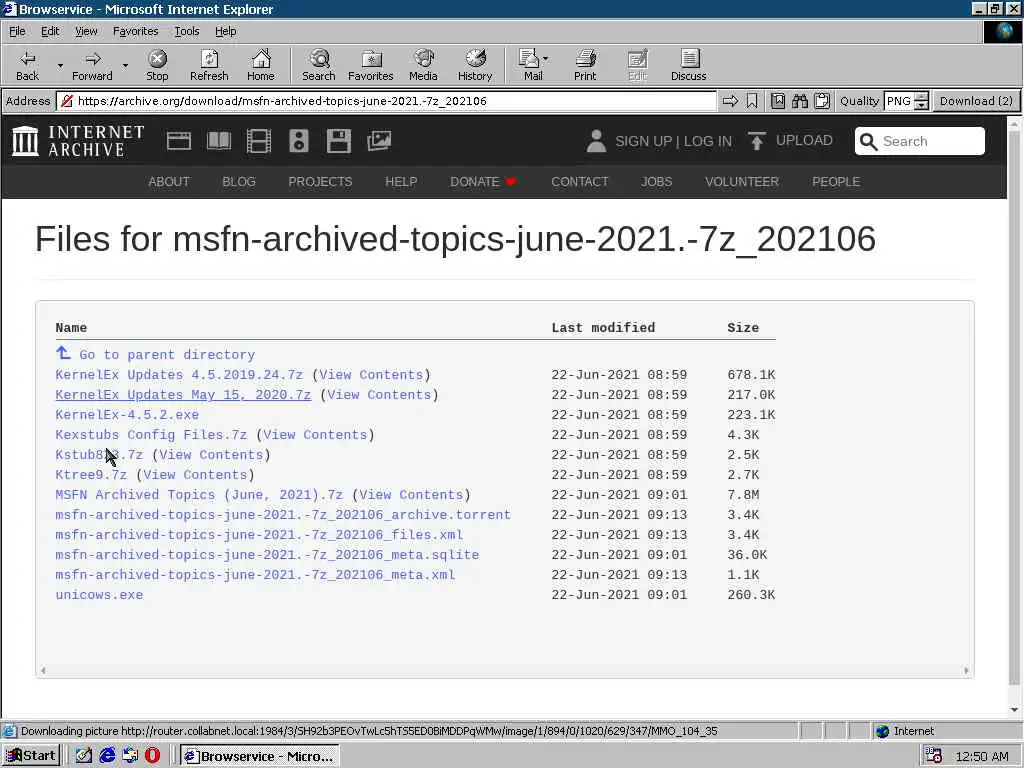This screenshot has height=768, width=1024.
Task: Open the Edit menu
Action: point(50,31)
